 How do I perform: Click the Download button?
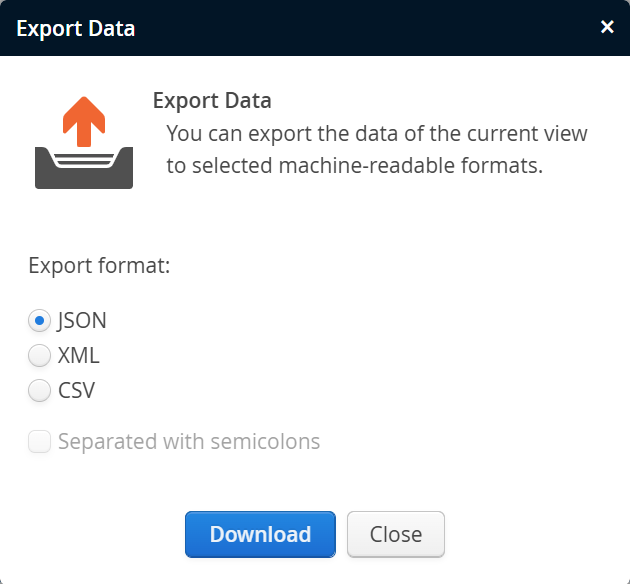click(260, 534)
